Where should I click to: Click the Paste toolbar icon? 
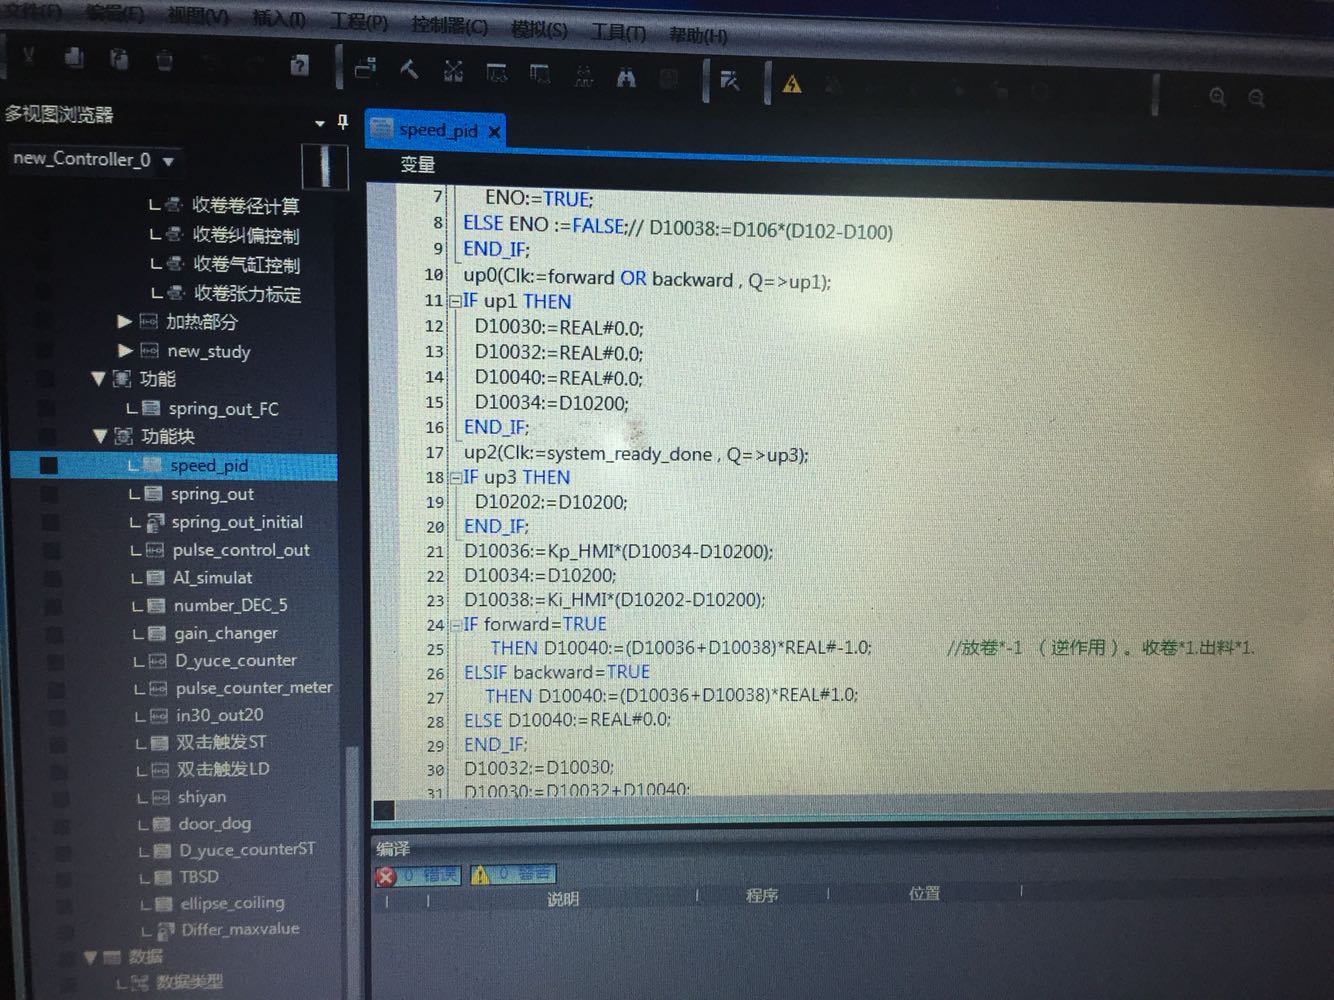(118, 60)
